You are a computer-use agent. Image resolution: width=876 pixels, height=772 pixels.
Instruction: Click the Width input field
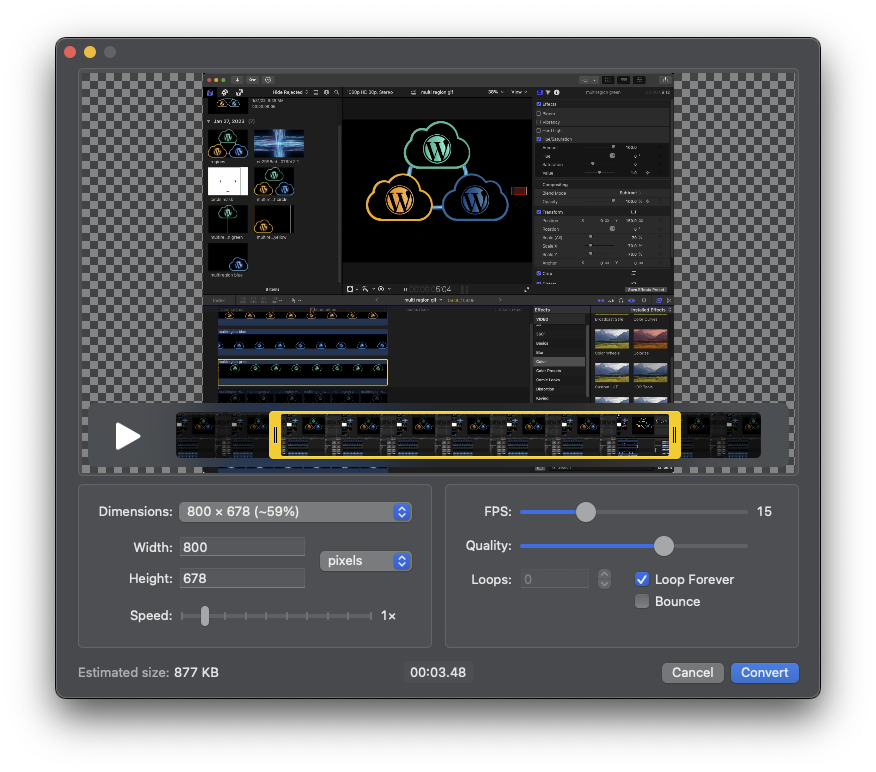point(242,547)
